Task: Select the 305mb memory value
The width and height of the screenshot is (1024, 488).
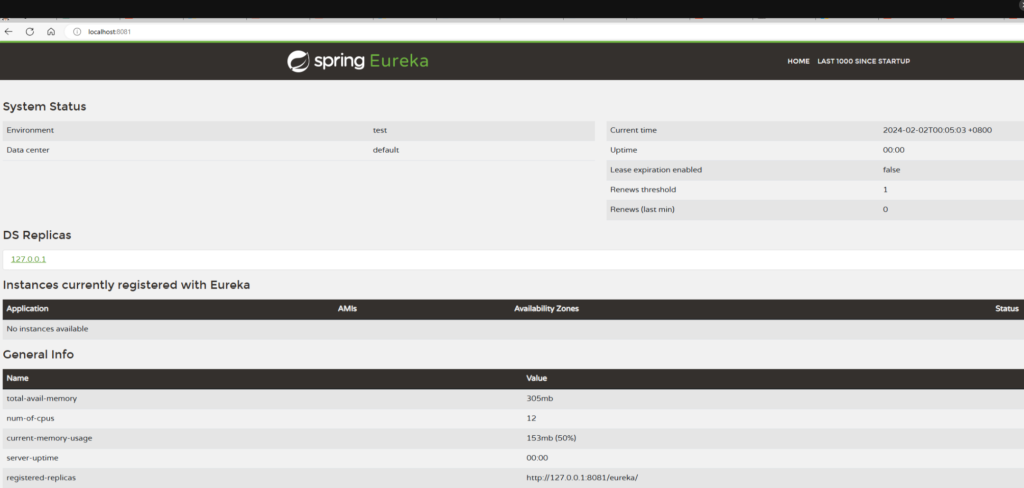Action: 539,398
